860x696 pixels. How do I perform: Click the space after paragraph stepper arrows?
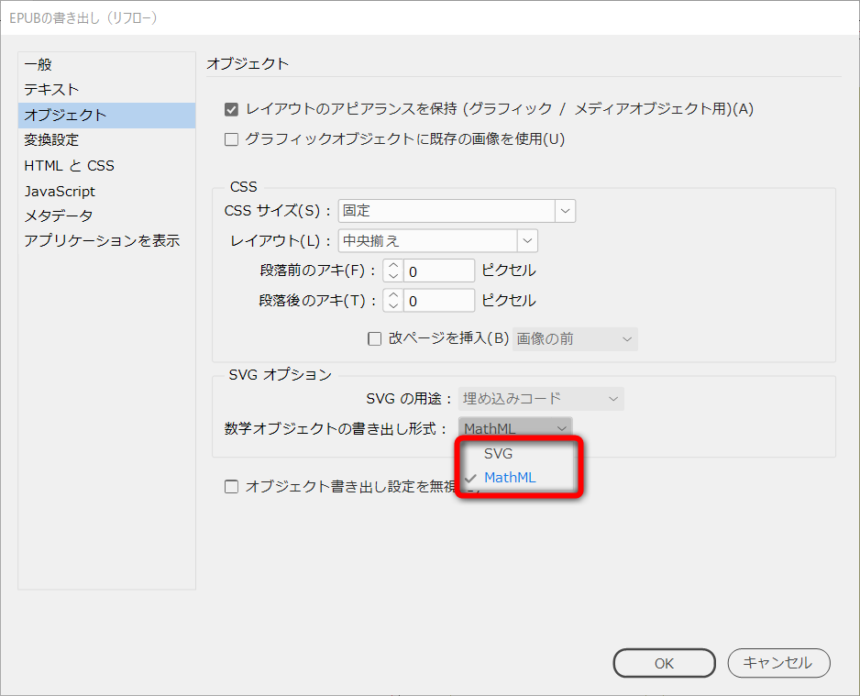click(x=393, y=301)
